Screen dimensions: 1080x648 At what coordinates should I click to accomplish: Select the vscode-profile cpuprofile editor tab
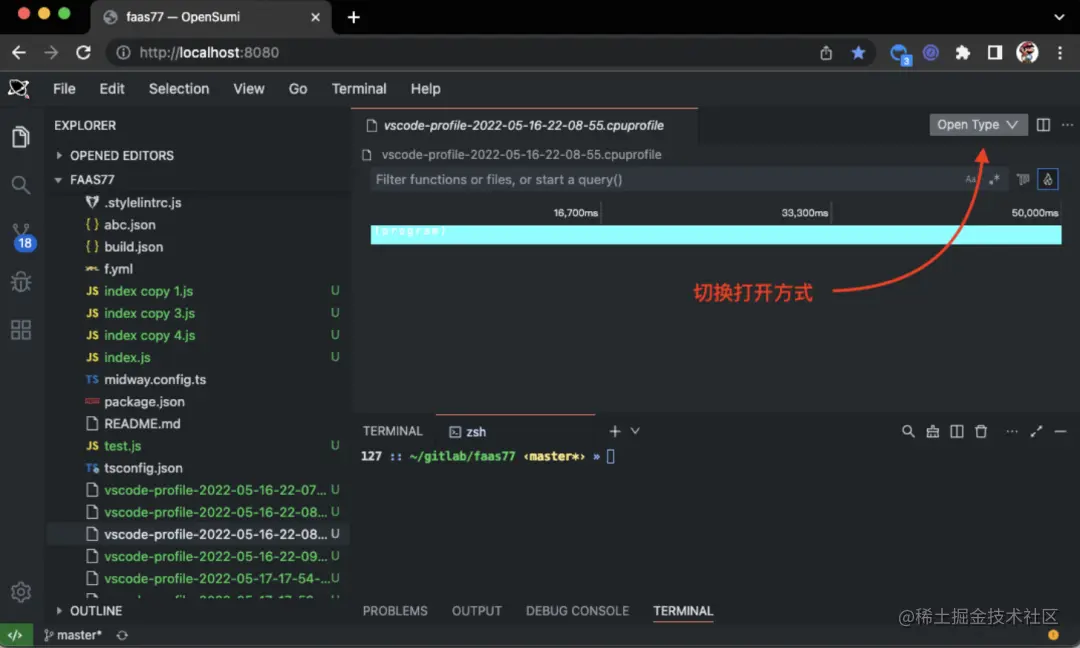pos(524,125)
